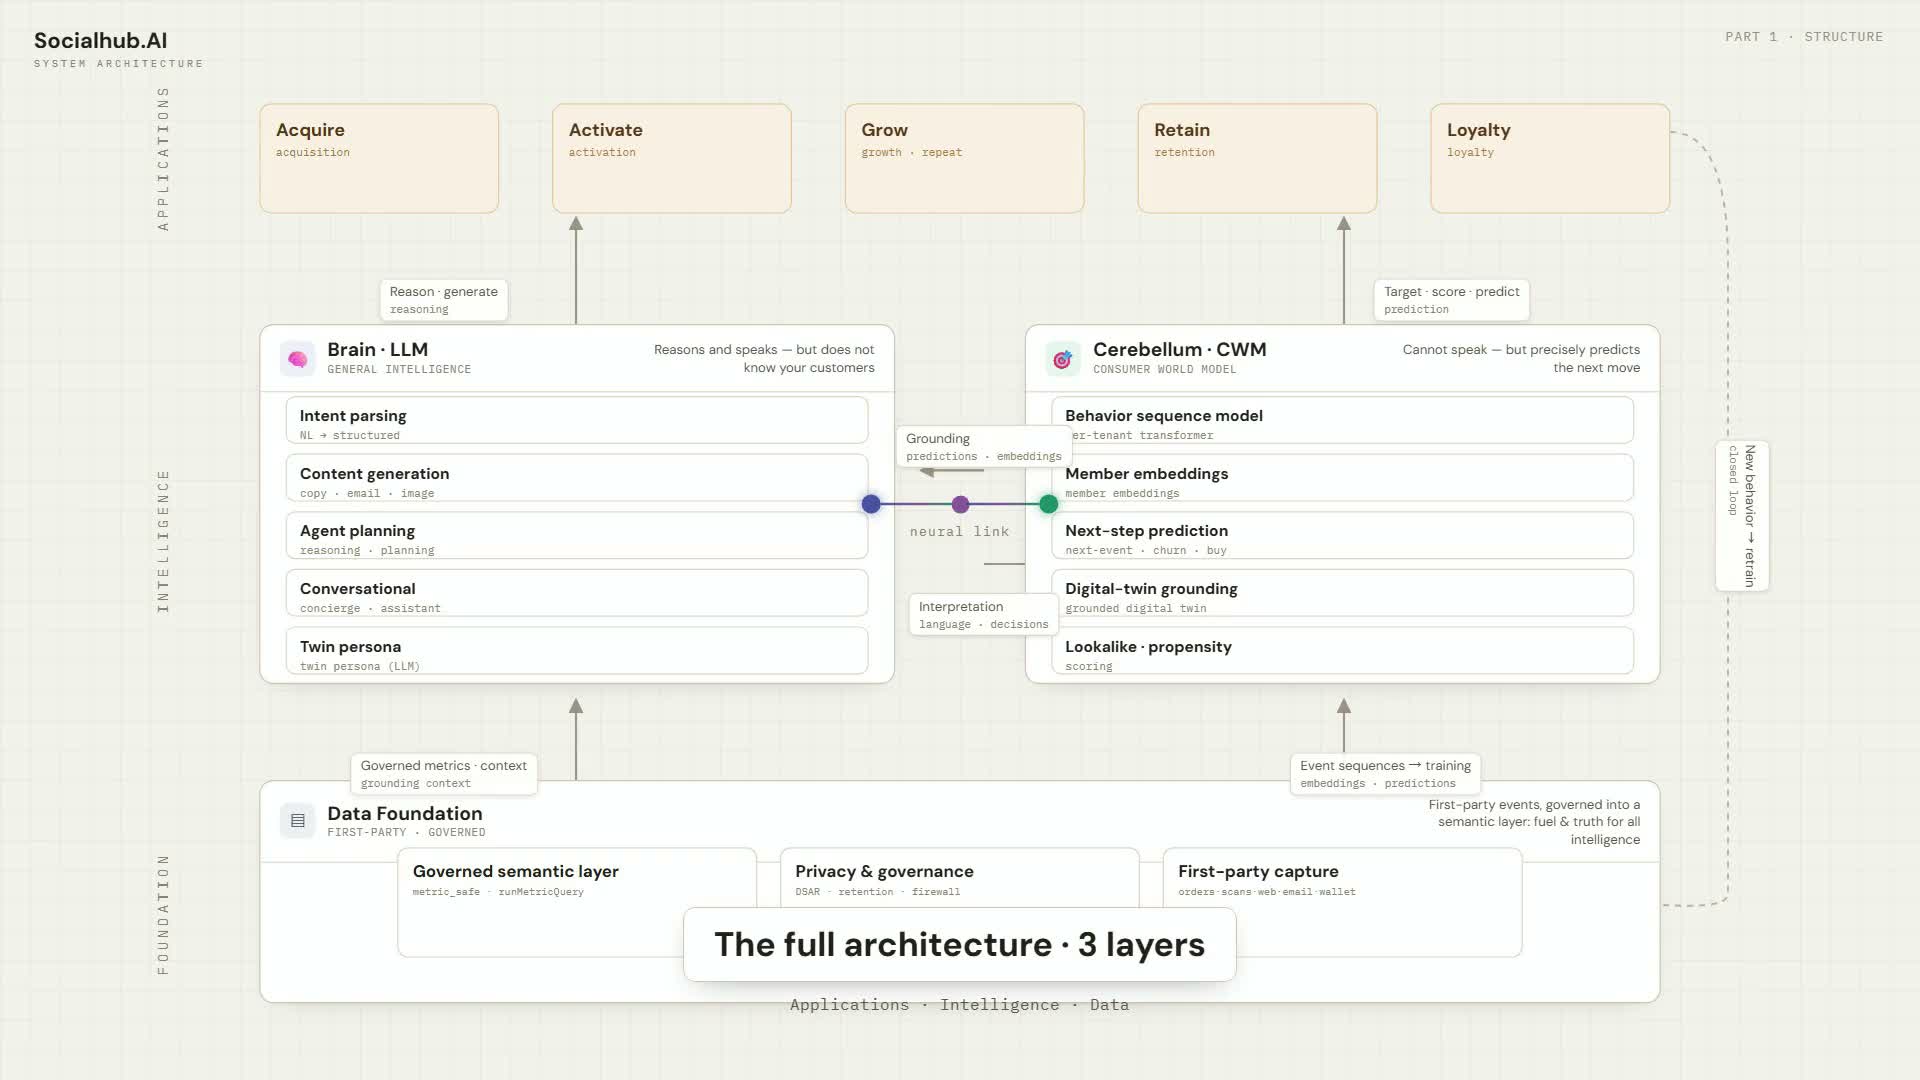The height and width of the screenshot is (1080, 1920).
Task: Click the Interpretation language decisions label
Action: pyautogui.click(x=983, y=614)
